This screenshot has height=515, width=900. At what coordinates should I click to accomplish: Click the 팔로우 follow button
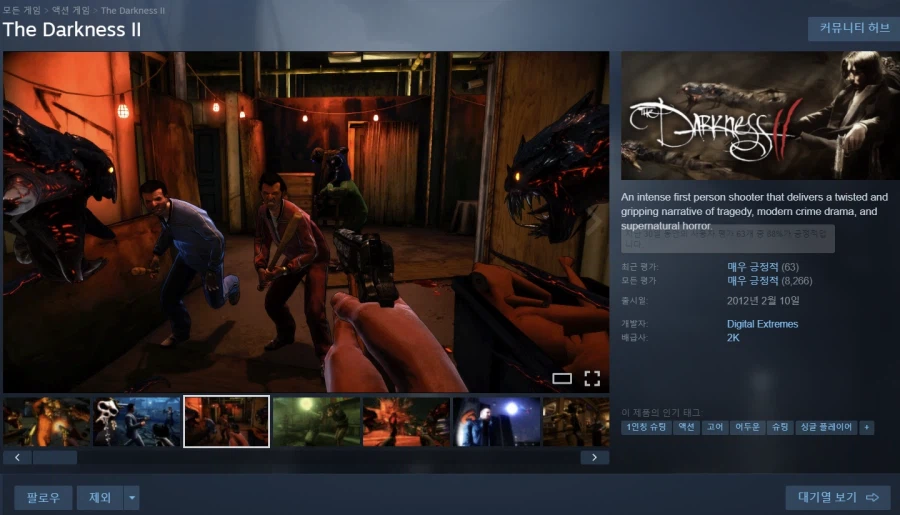pos(43,498)
